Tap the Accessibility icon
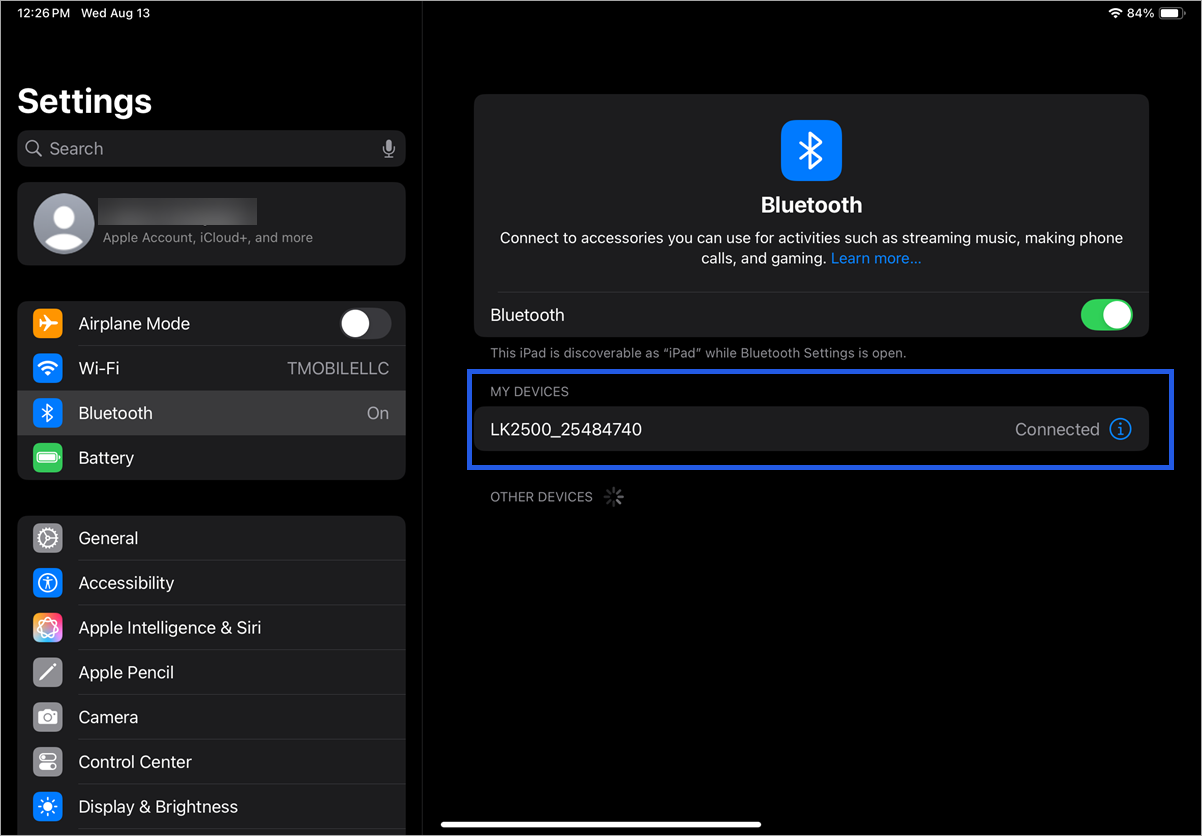The width and height of the screenshot is (1202, 836). pyautogui.click(x=47, y=583)
